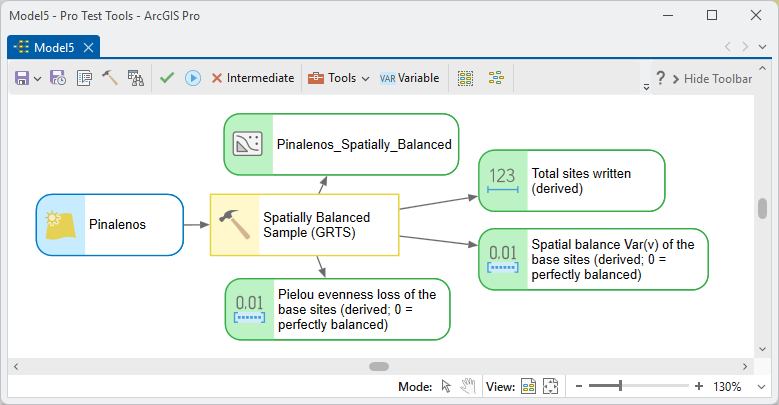Screen dimensions: 779x405
Task: Activate Select mode pointer
Action: 446,386
